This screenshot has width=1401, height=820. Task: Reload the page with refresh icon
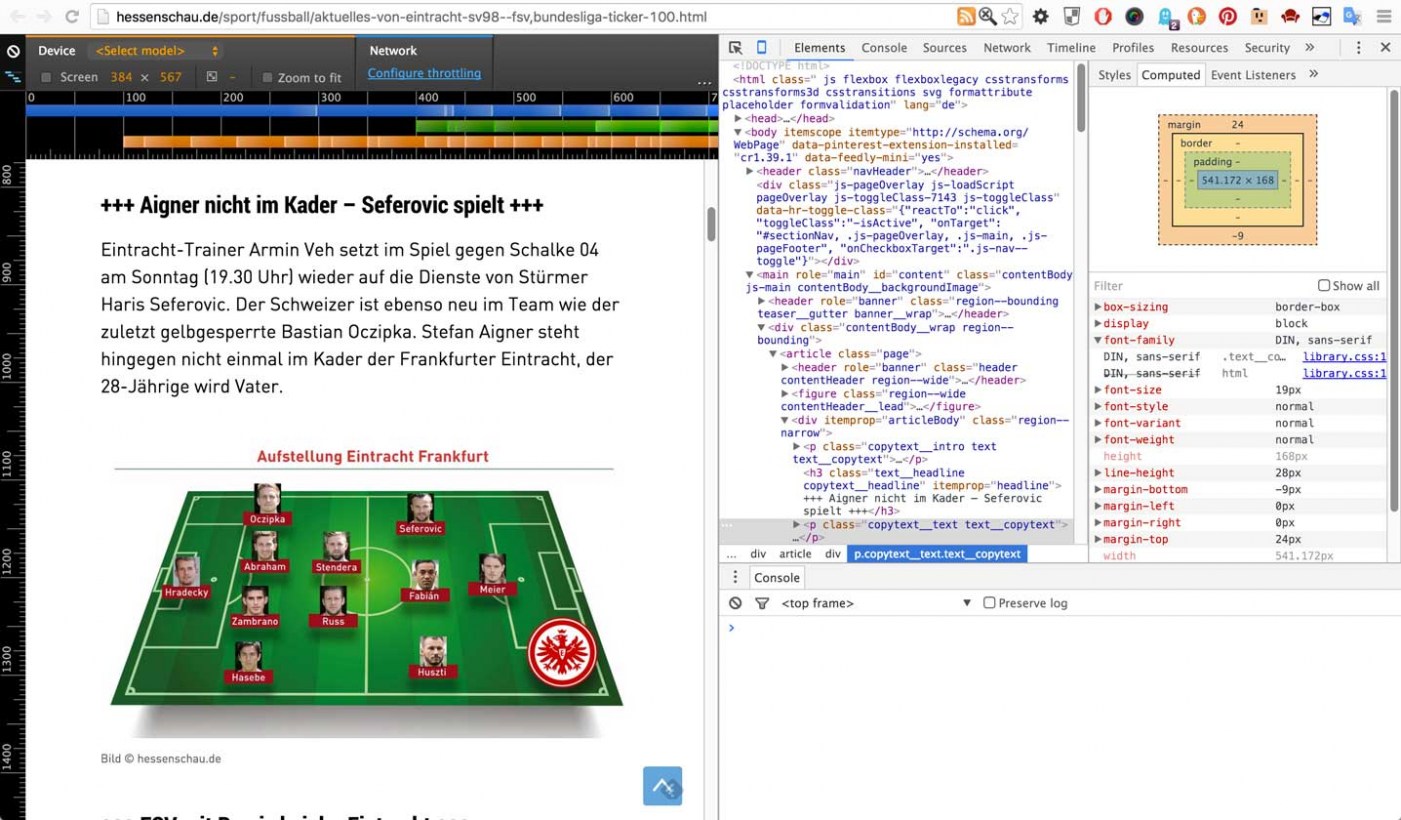tap(72, 16)
